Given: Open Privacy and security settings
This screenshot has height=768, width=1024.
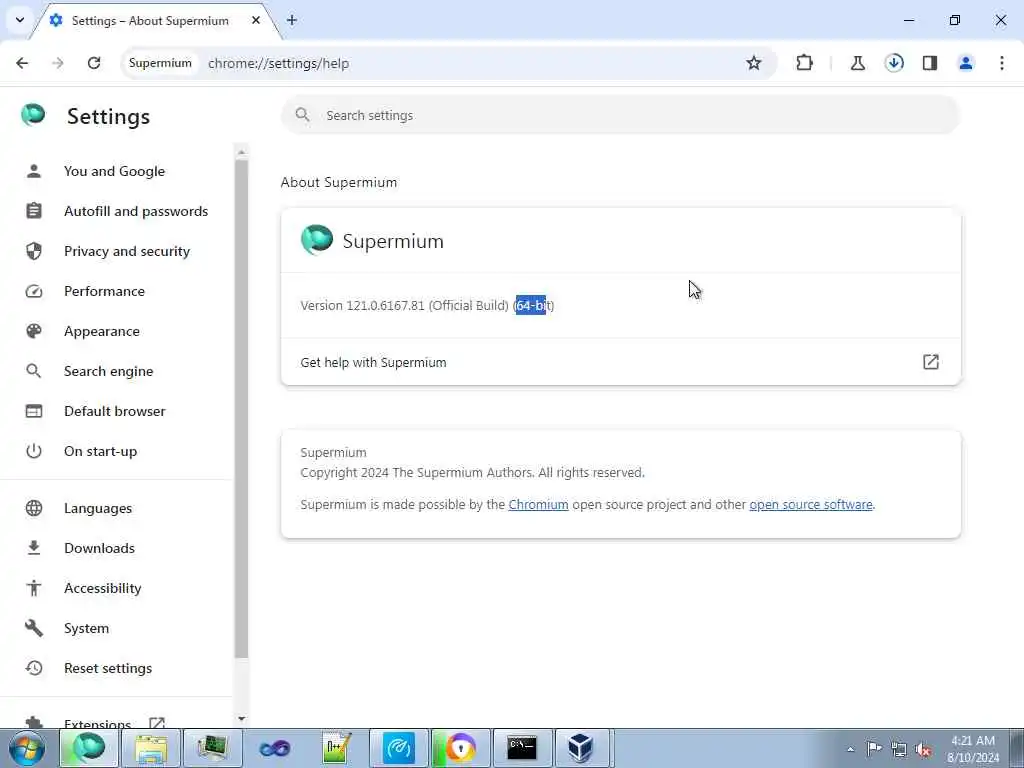Looking at the screenshot, I should click(x=116, y=251).
